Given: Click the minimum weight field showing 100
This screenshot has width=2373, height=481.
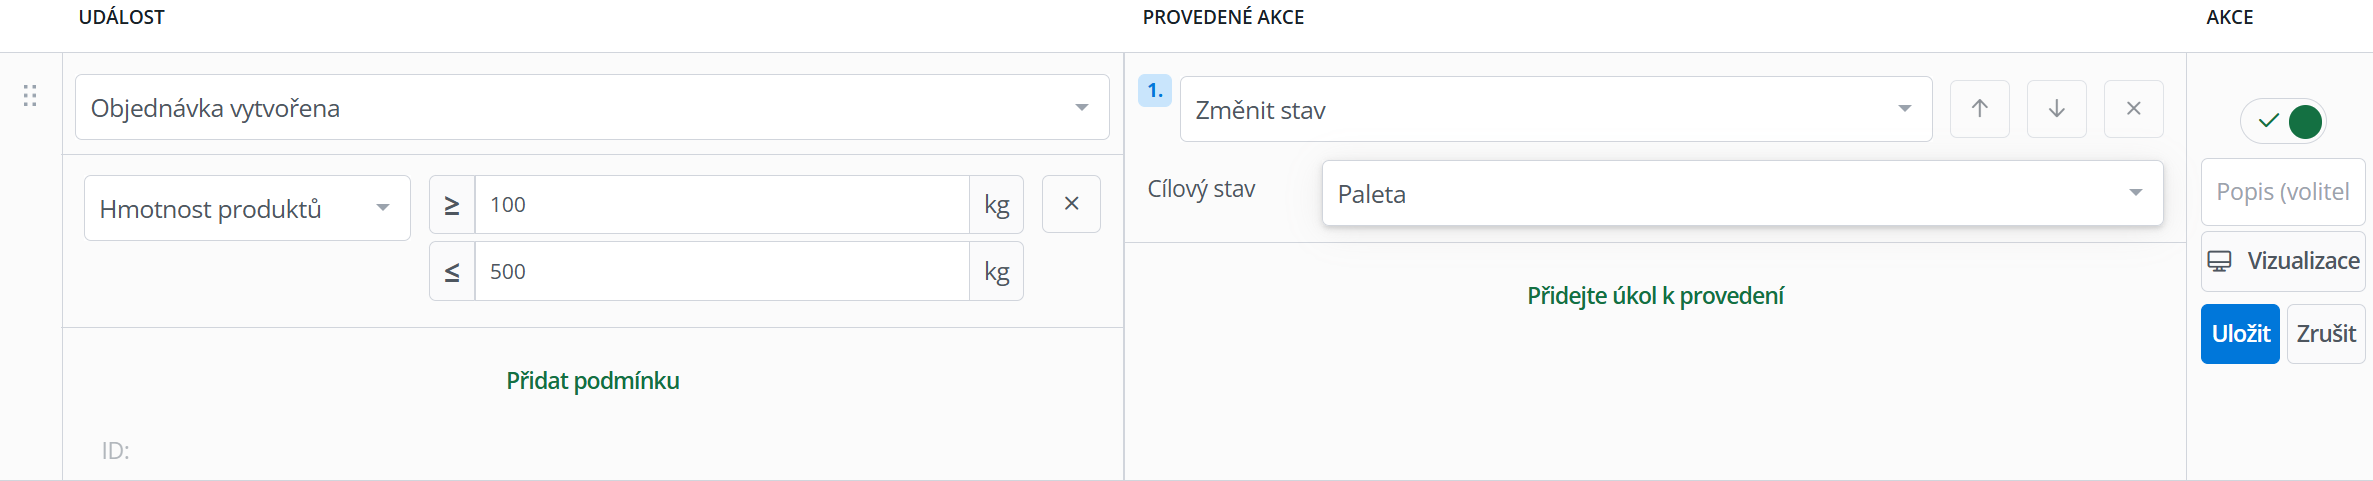Looking at the screenshot, I should tap(722, 205).
